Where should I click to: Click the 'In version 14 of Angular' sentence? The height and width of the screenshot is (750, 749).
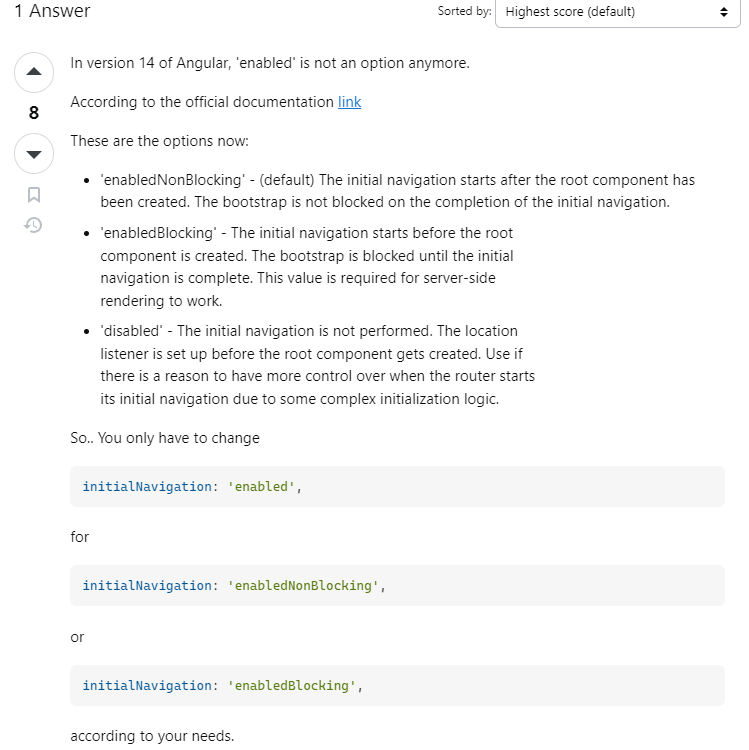click(x=270, y=63)
